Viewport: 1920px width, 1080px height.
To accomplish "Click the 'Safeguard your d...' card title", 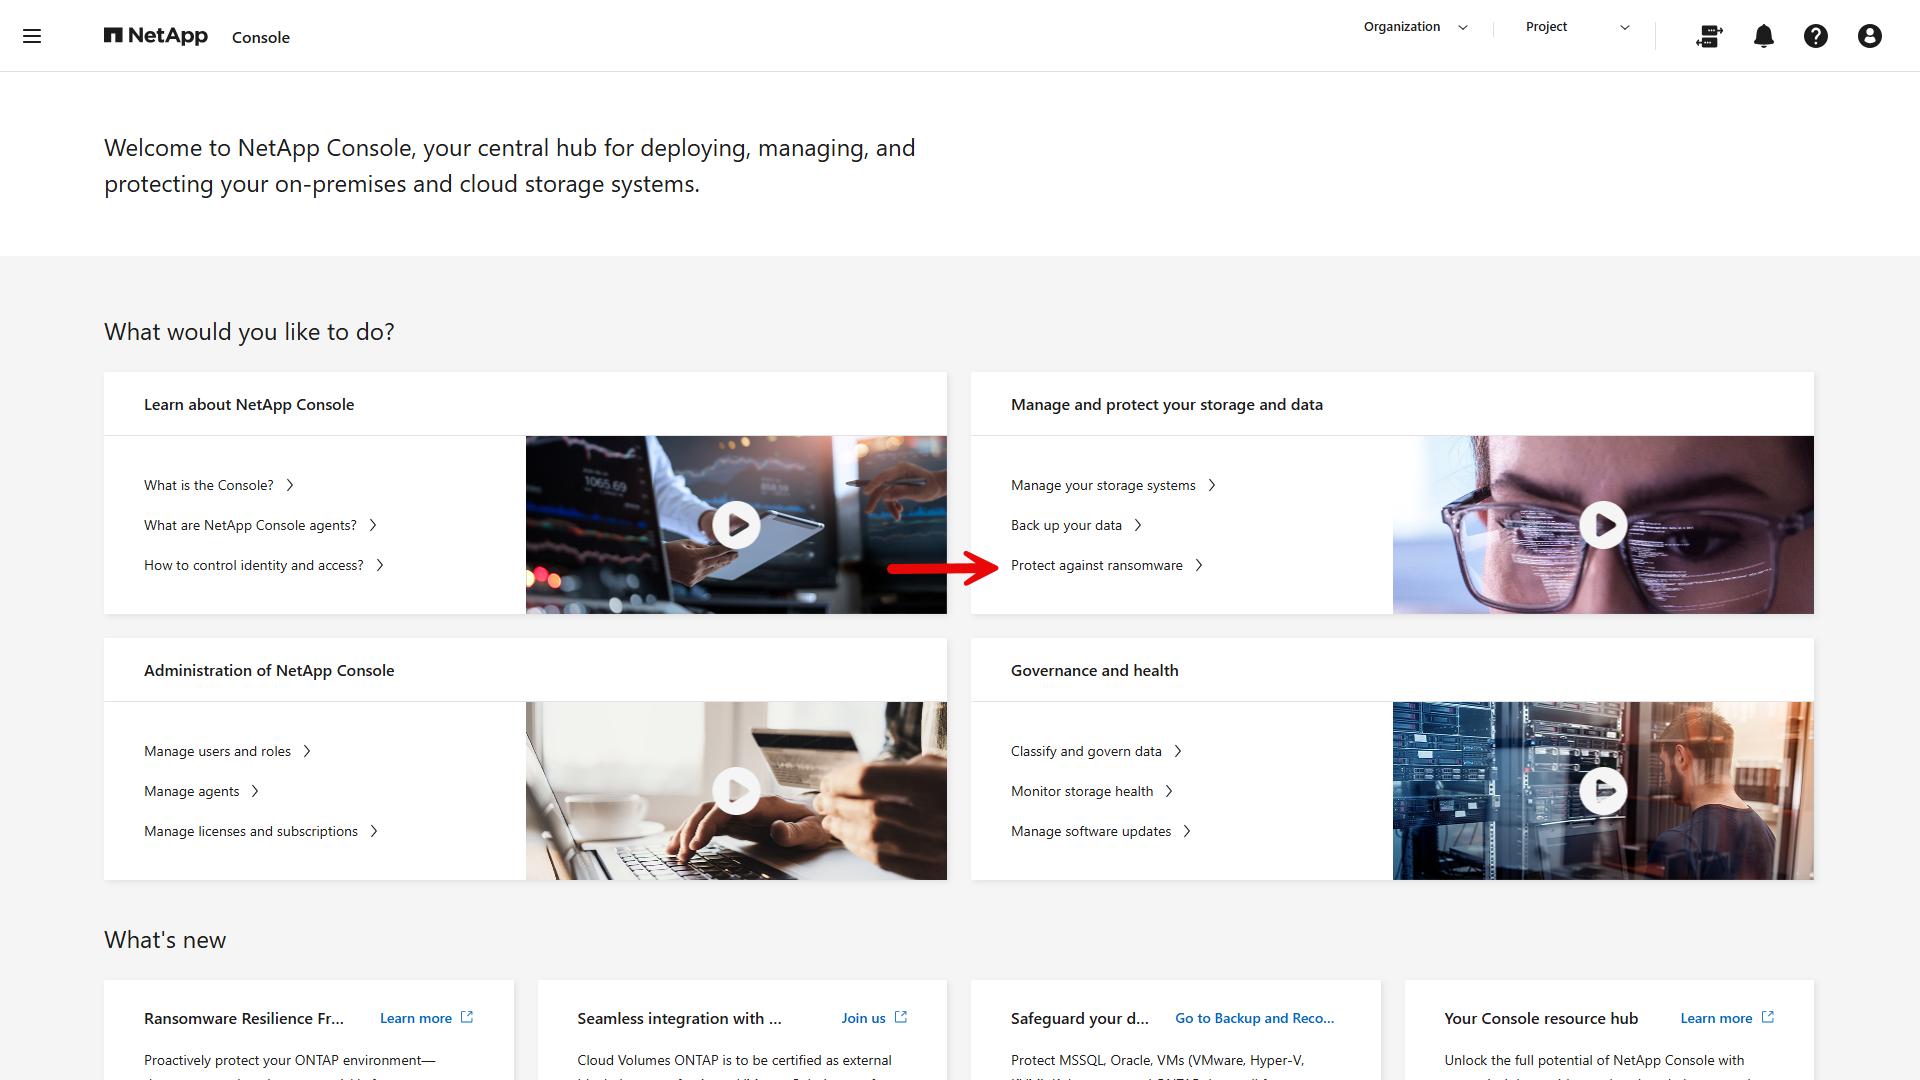I will [x=1080, y=1018].
